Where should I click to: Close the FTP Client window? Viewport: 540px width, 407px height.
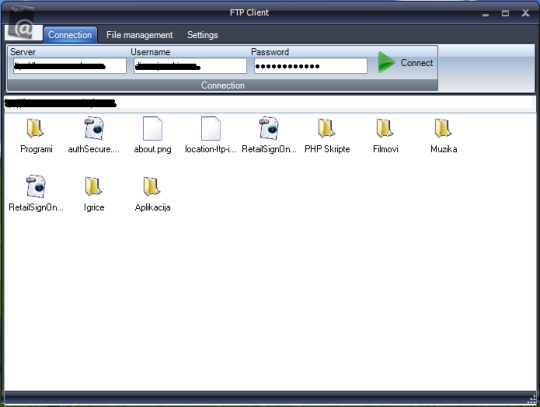[x=525, y=13]
